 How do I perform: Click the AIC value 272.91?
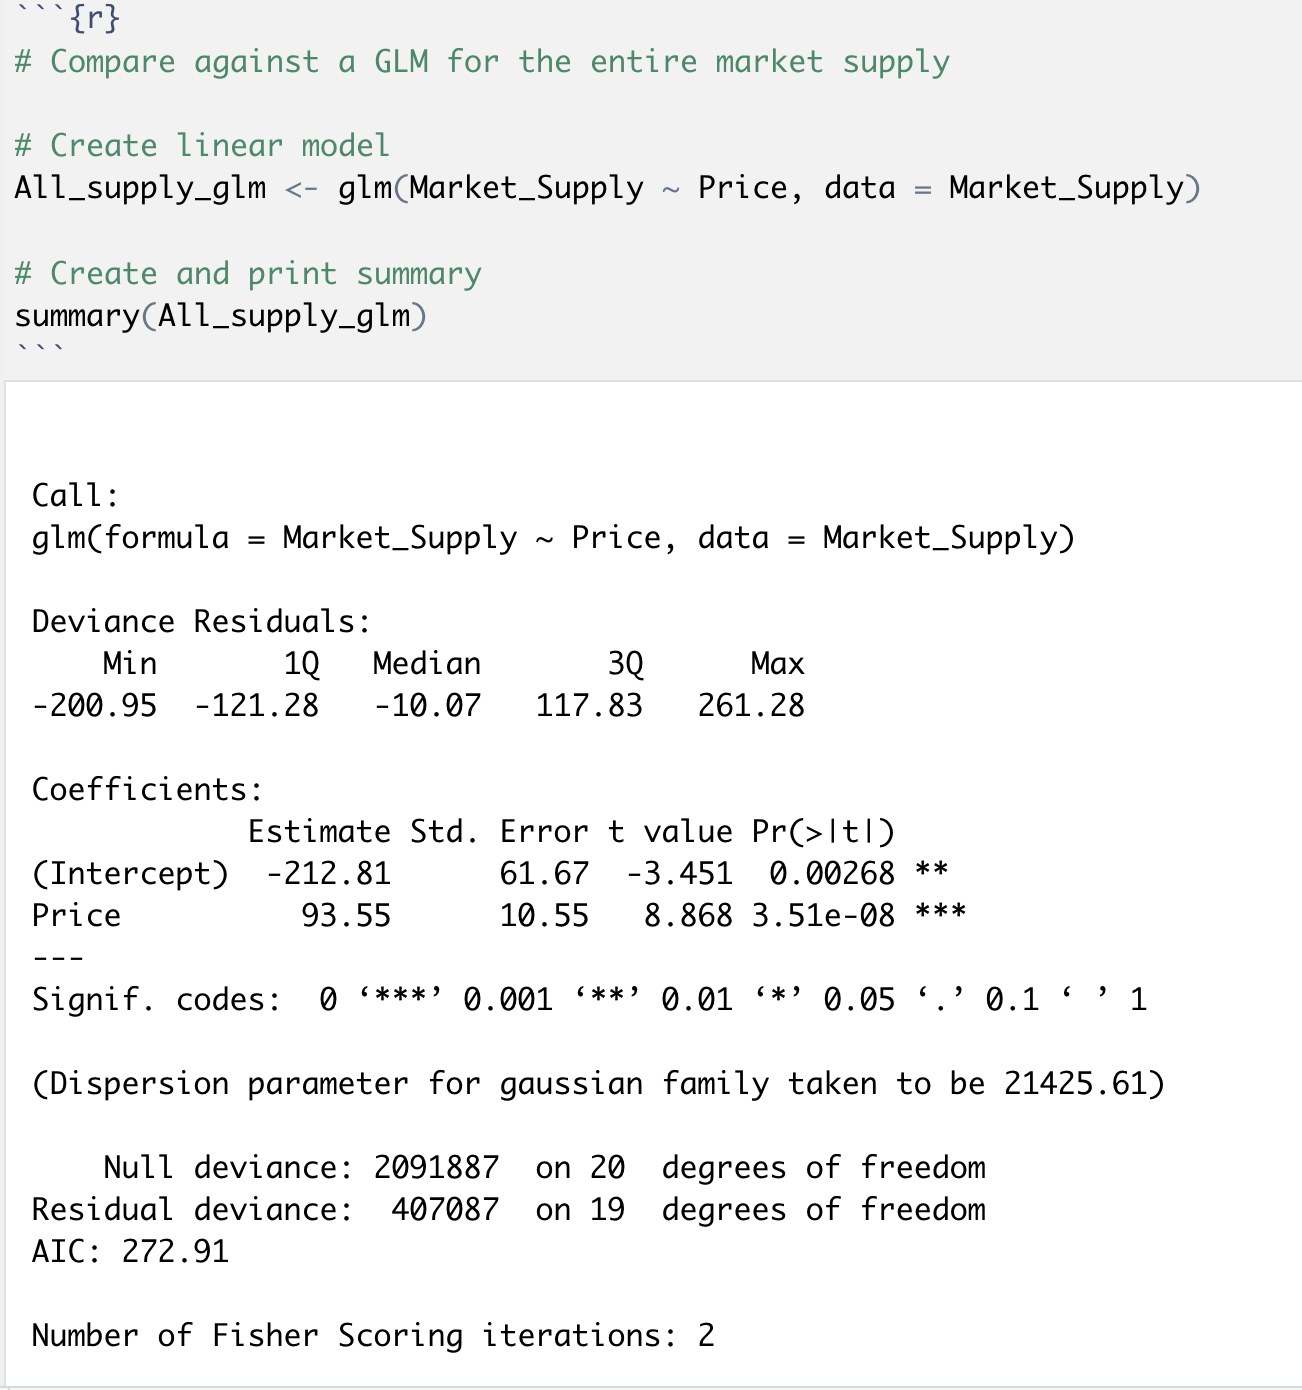click(175, 1252)
